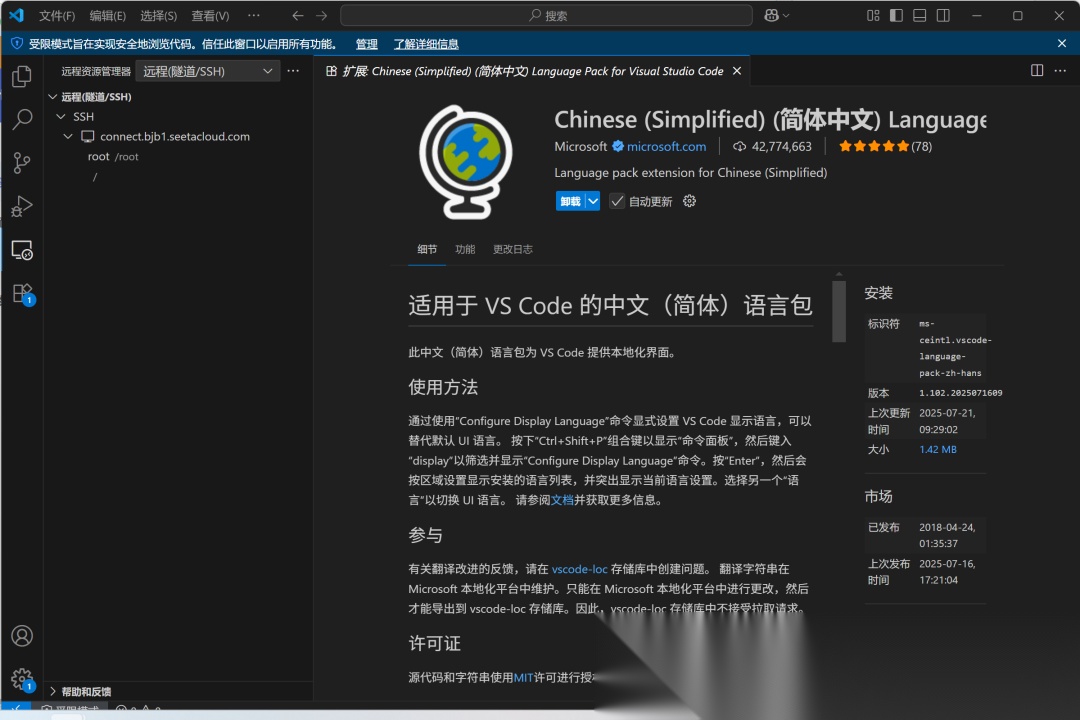Click the five-star rating
Viewport: 1080px width, 720px height.
click(x=873, y=146)
